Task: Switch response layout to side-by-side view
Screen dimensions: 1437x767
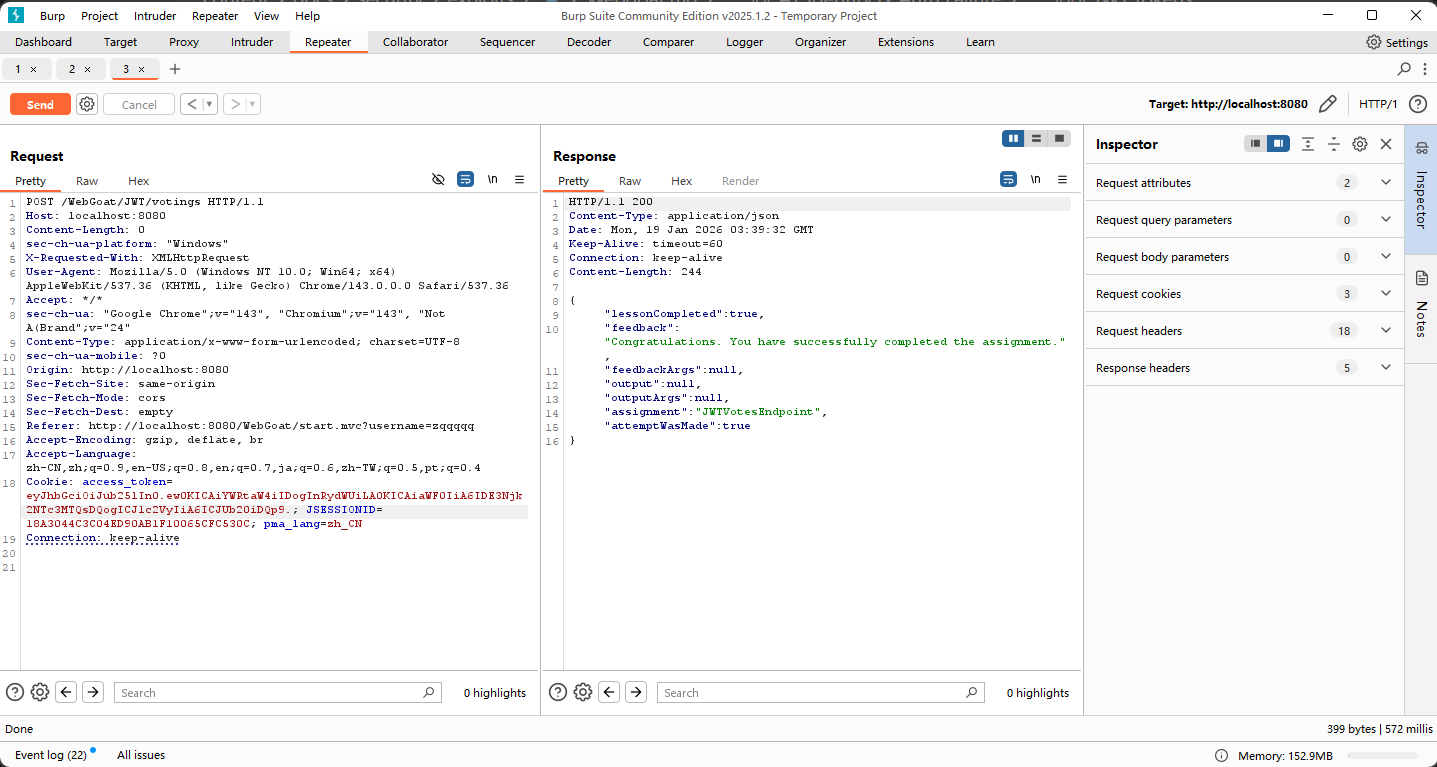Action: [x=1014, y=138]
